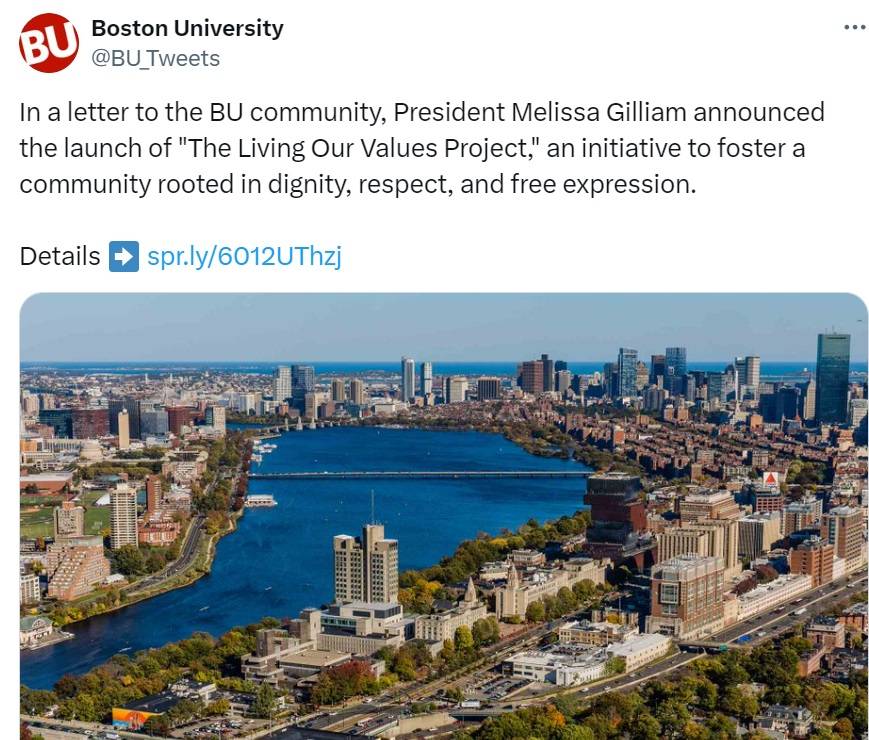Viewport: 869px width, 740px height.
Task: Click the @BU_Tweets handle
Action: (155, 58)
